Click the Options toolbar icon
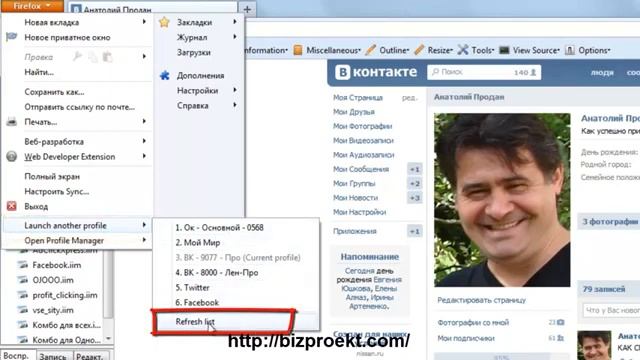Viewport: 640px width, 360px height. point(570,50)
